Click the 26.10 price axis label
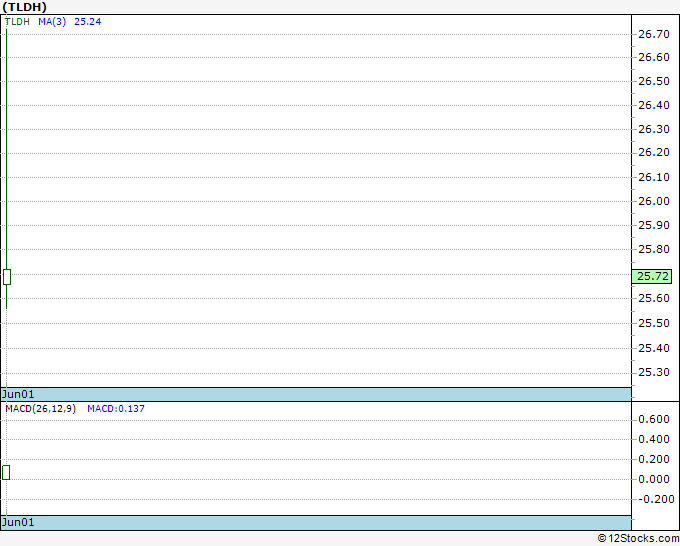 click(654, 177)
